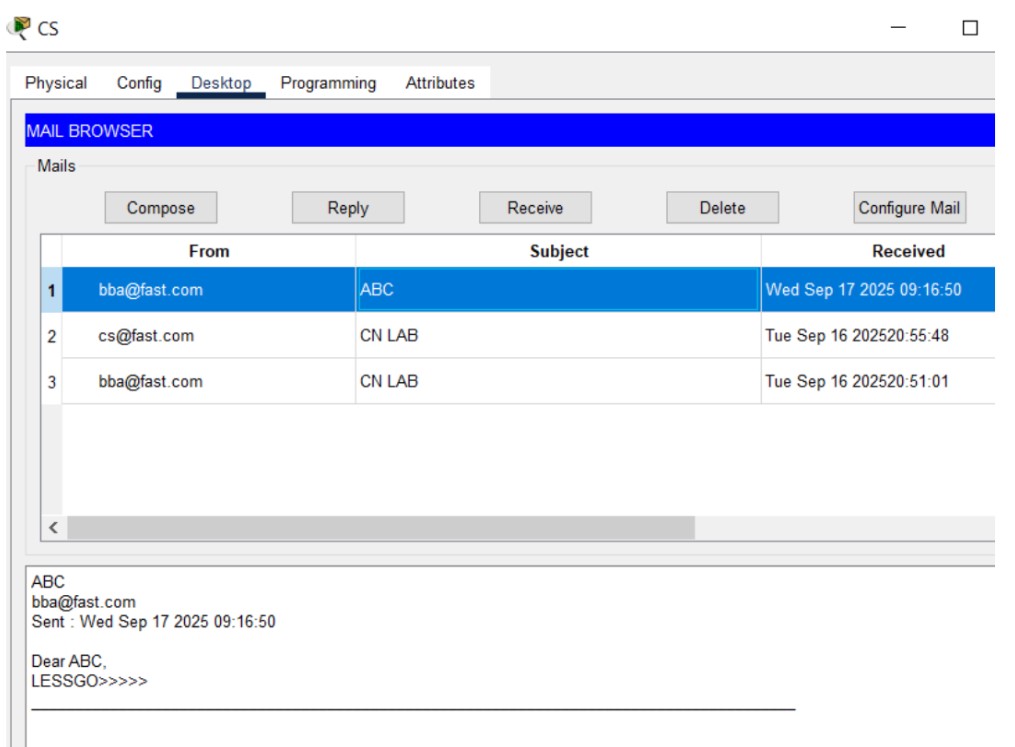Select the Desktop tab
Viewport: 1015px width, 747px height.
[x=222, y=83]
